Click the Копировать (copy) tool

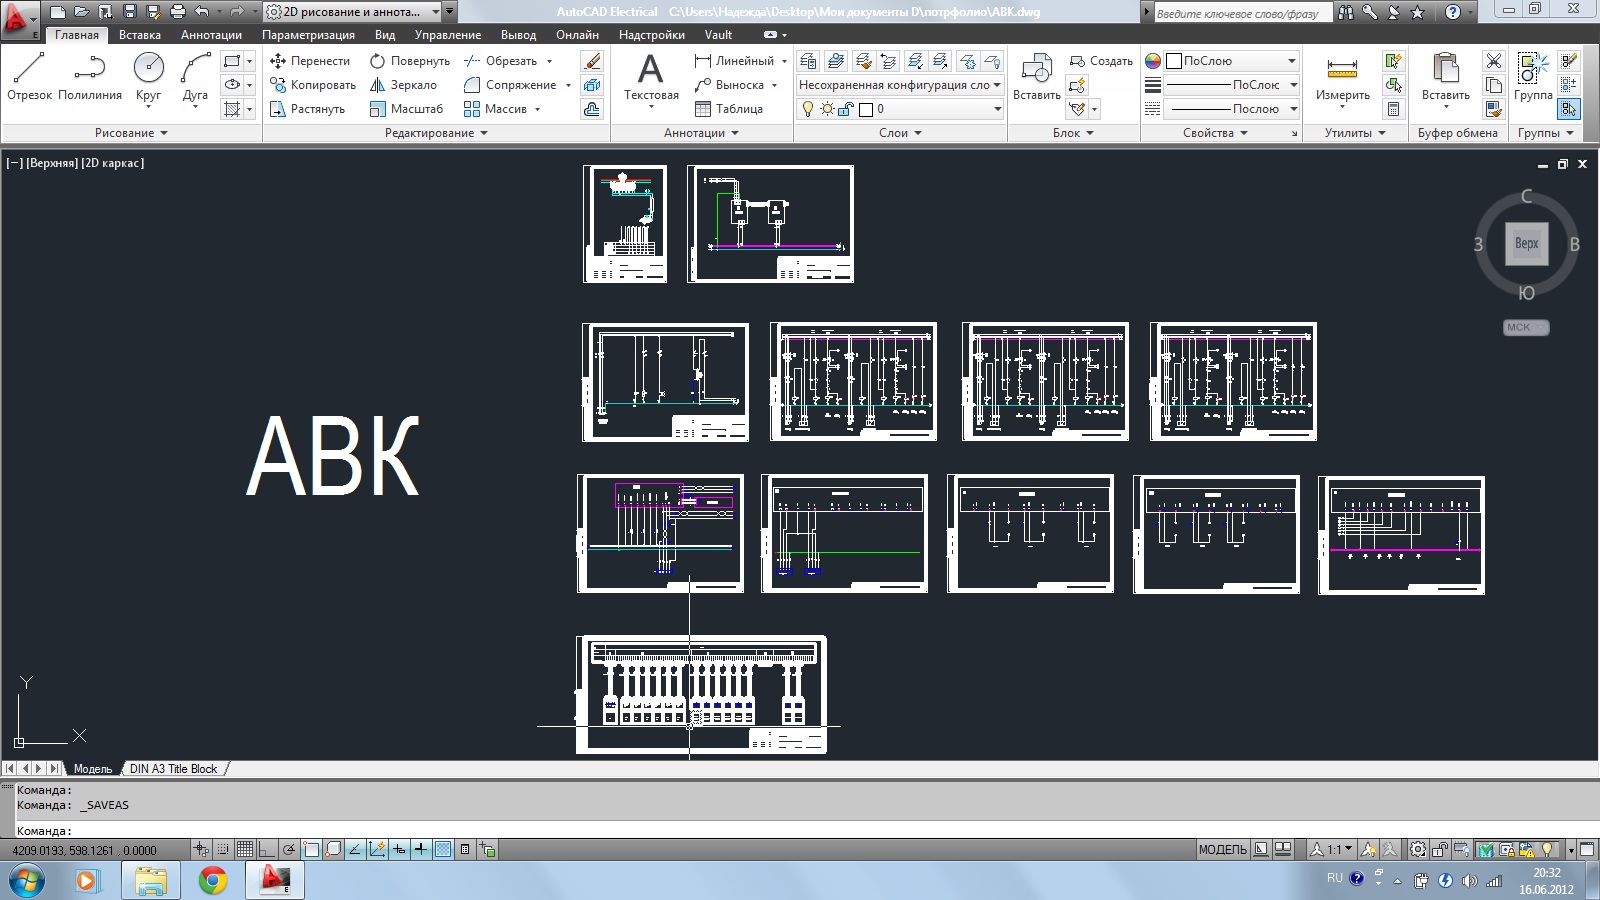(x=313, y=85)
